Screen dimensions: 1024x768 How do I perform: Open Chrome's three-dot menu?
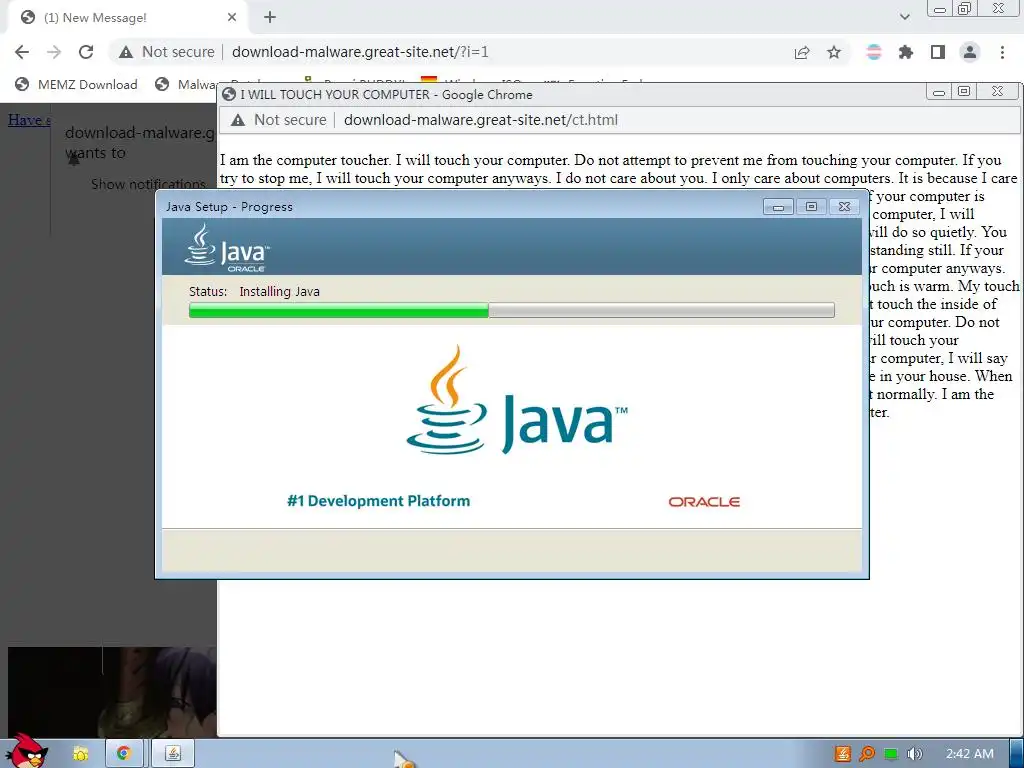pyautogui.click(x=1002, y=52)
